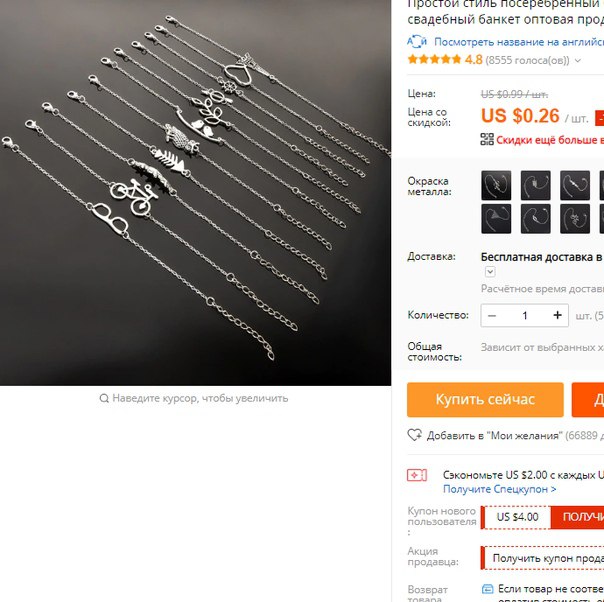Screen dimensions: 604x602
Task: Select the first metal color thumbnail in the top row
Action: pos(496,185)
